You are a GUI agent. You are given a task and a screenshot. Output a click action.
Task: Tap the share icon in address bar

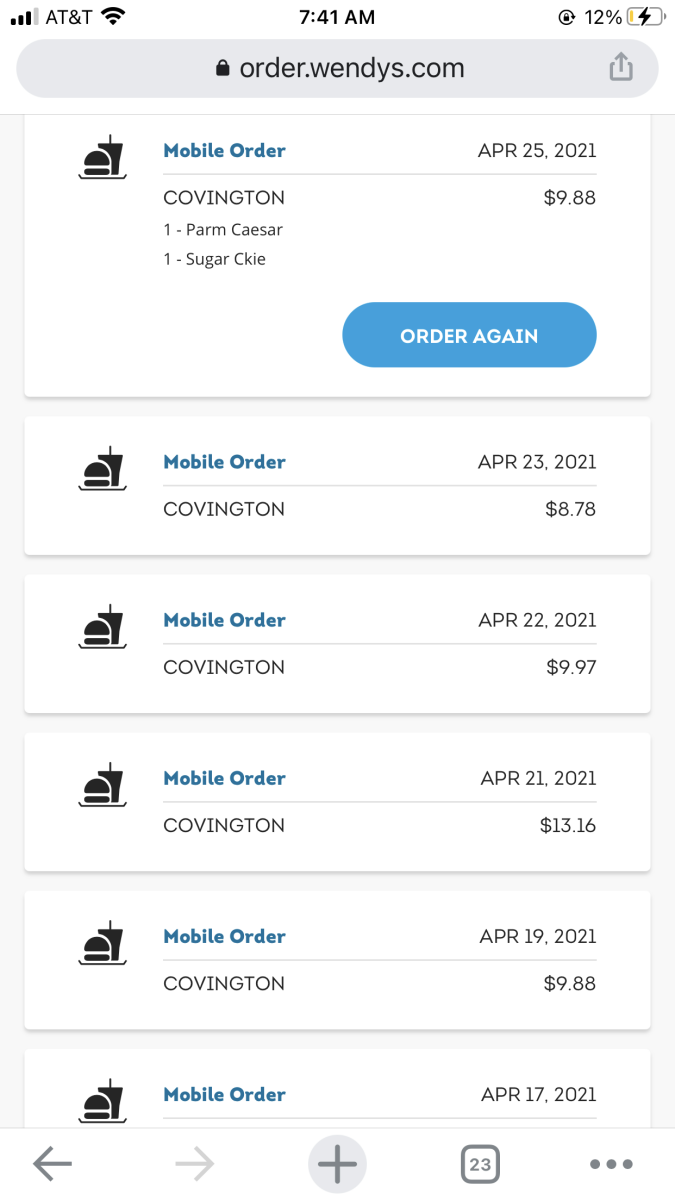tap(621, 68)
